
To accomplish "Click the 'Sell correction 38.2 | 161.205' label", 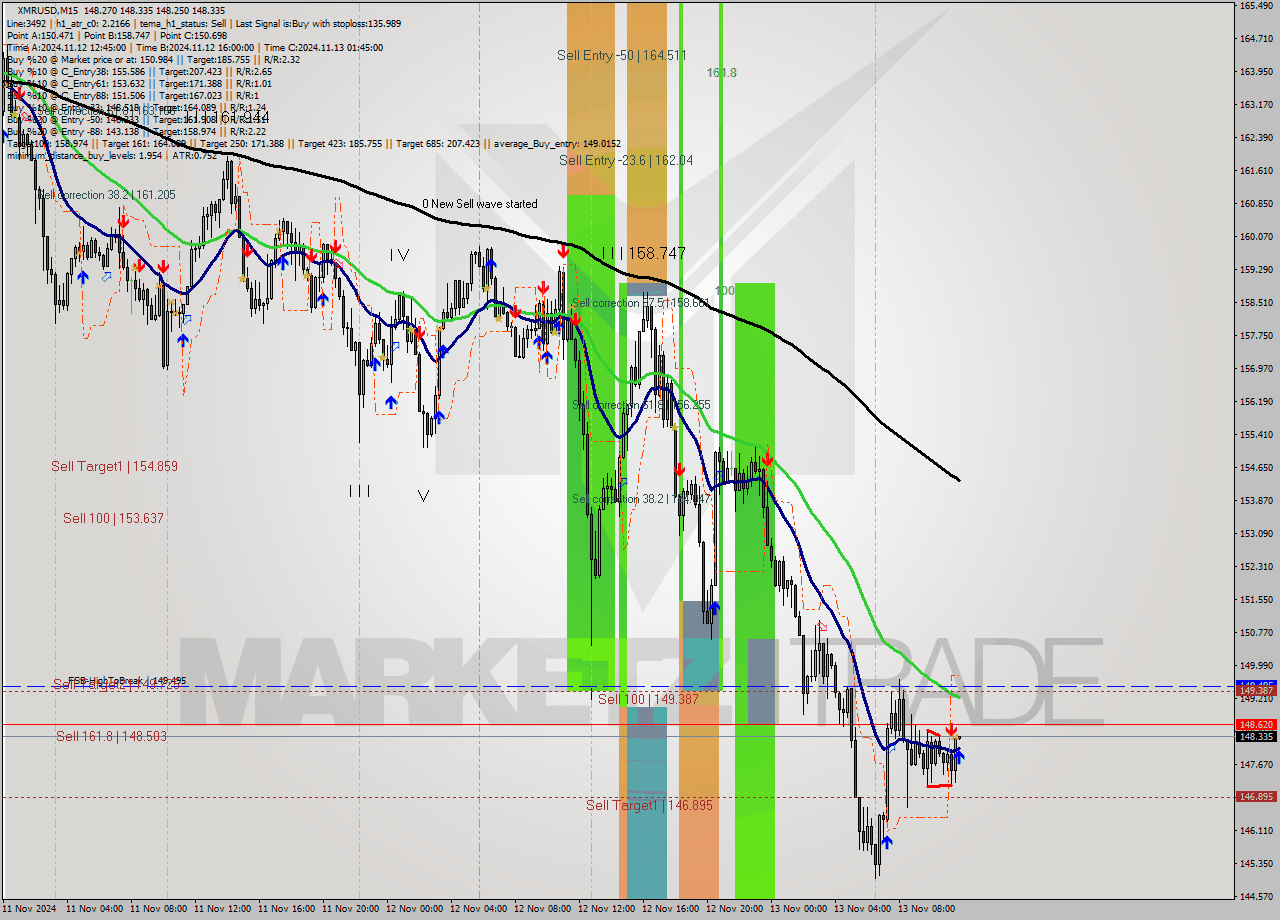I will [x=106, y=195].
